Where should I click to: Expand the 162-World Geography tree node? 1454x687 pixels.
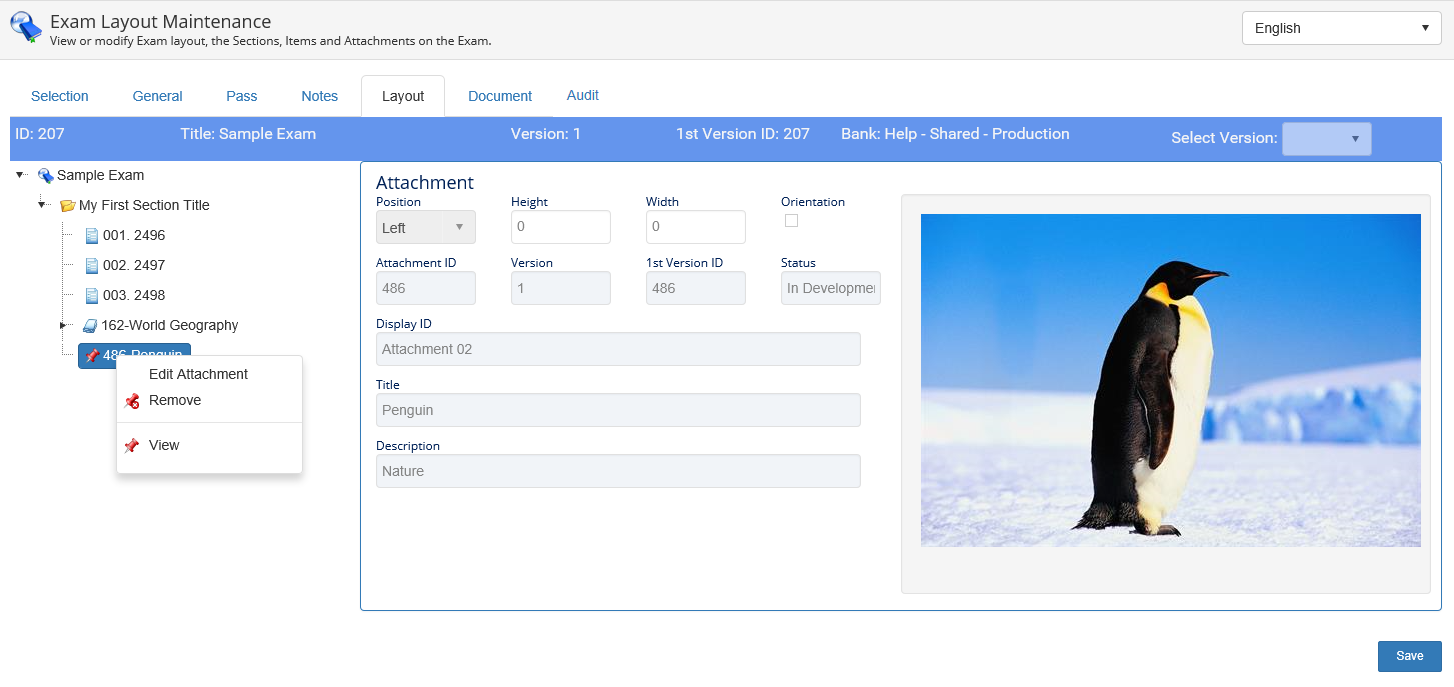coord(63,325)
